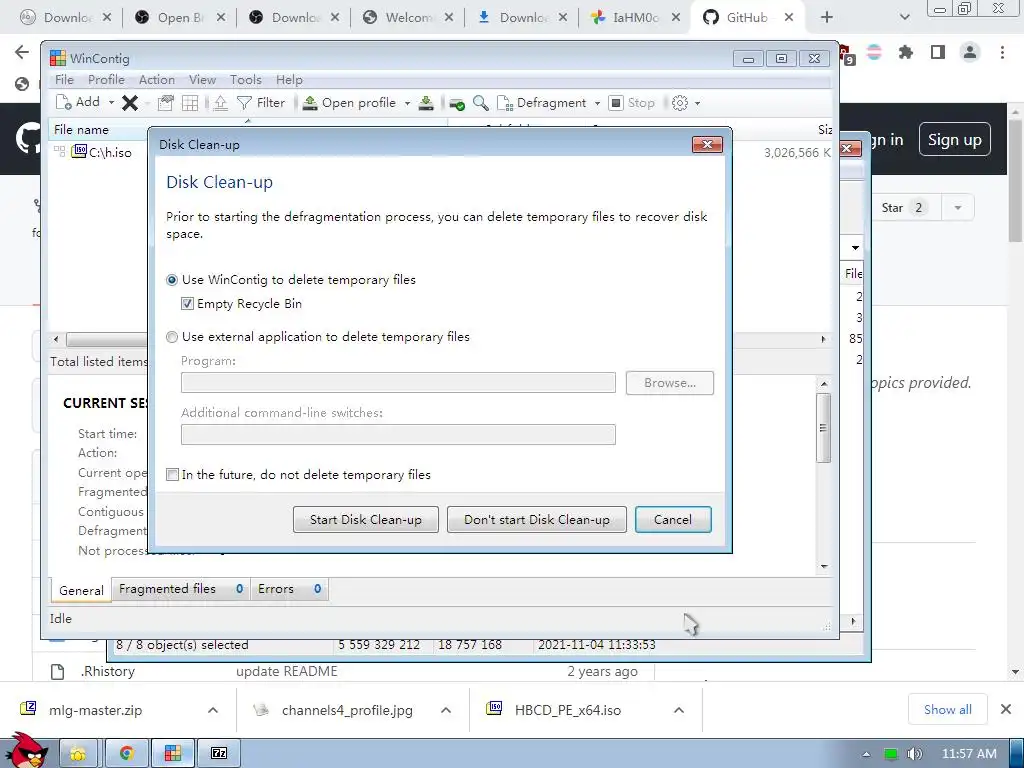Click the file list horizontal scrollbar thumb

[108, 340]
